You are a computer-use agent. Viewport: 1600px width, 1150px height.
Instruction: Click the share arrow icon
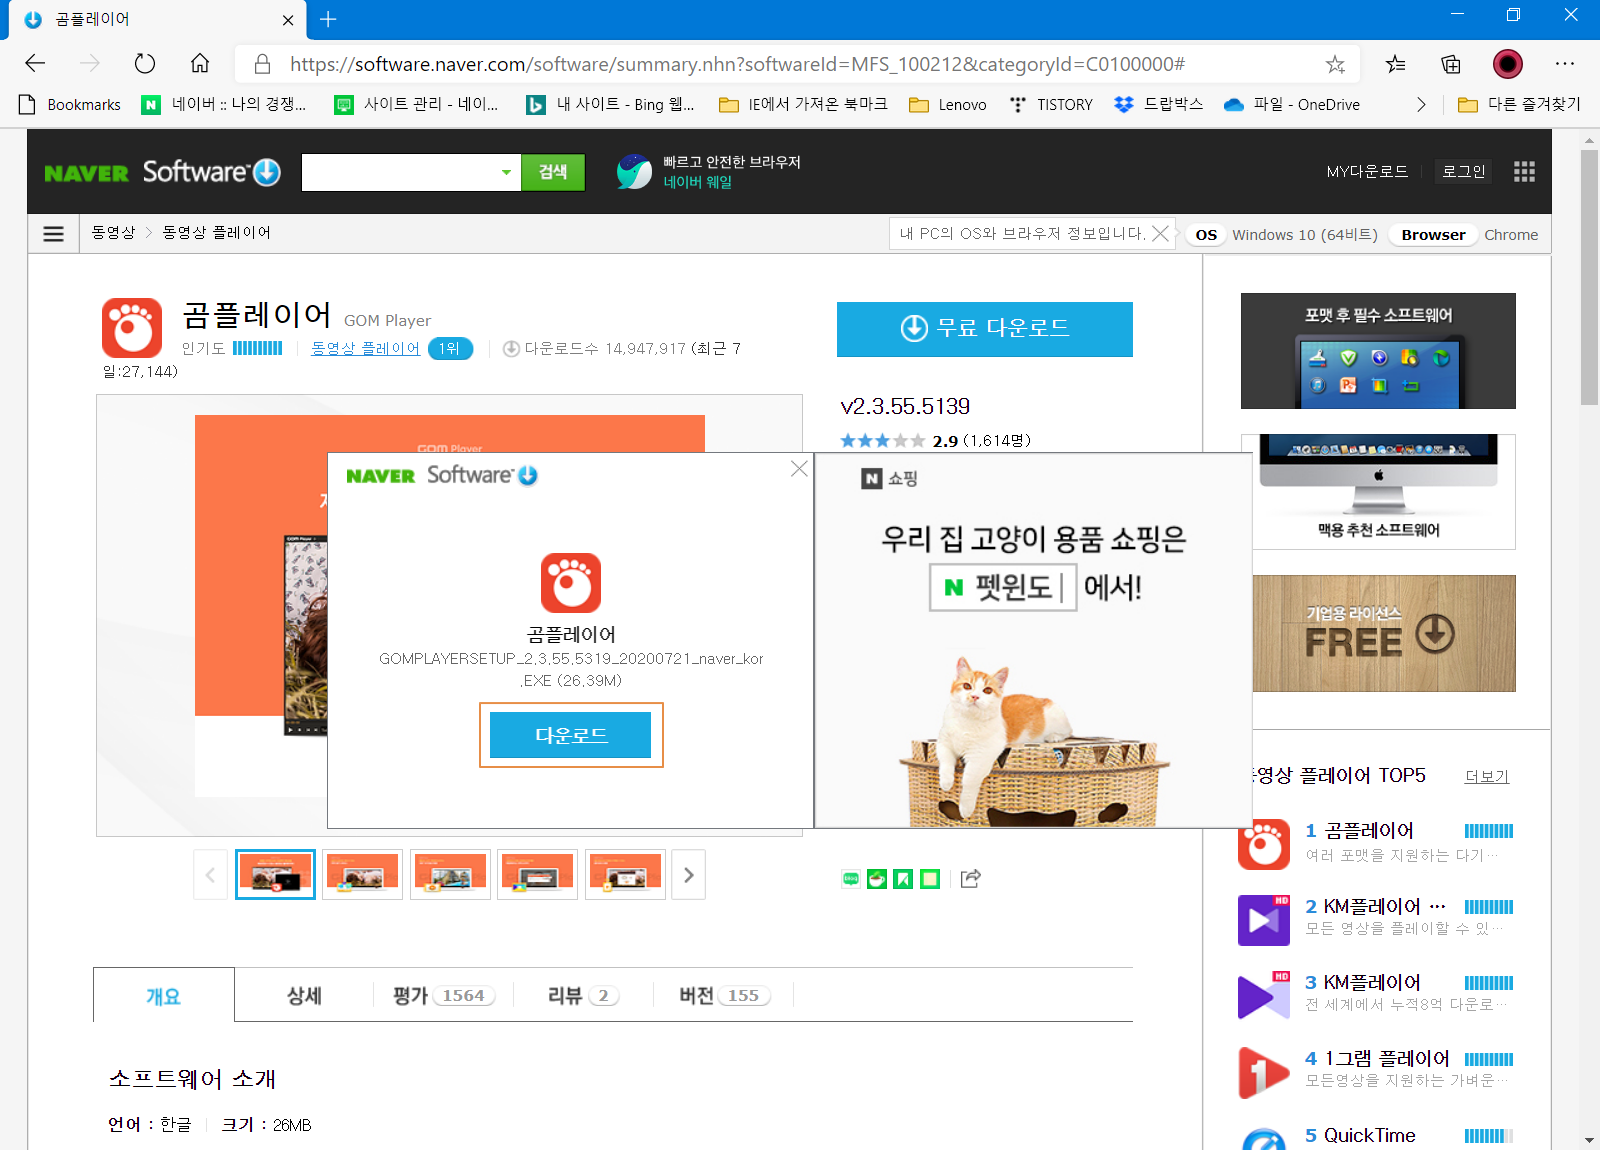click(x=970, y=878)
